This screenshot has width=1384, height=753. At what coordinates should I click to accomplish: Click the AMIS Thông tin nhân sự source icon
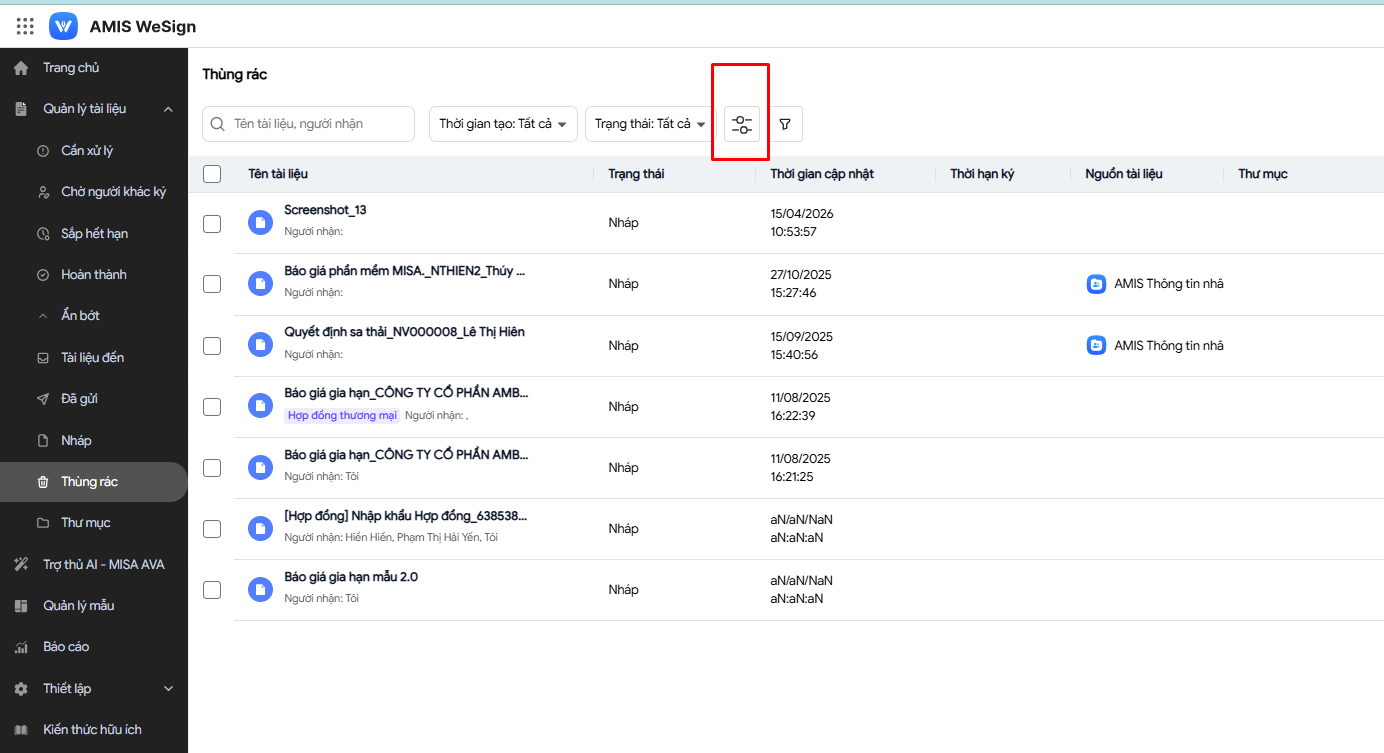click(x=1096, y=284)
